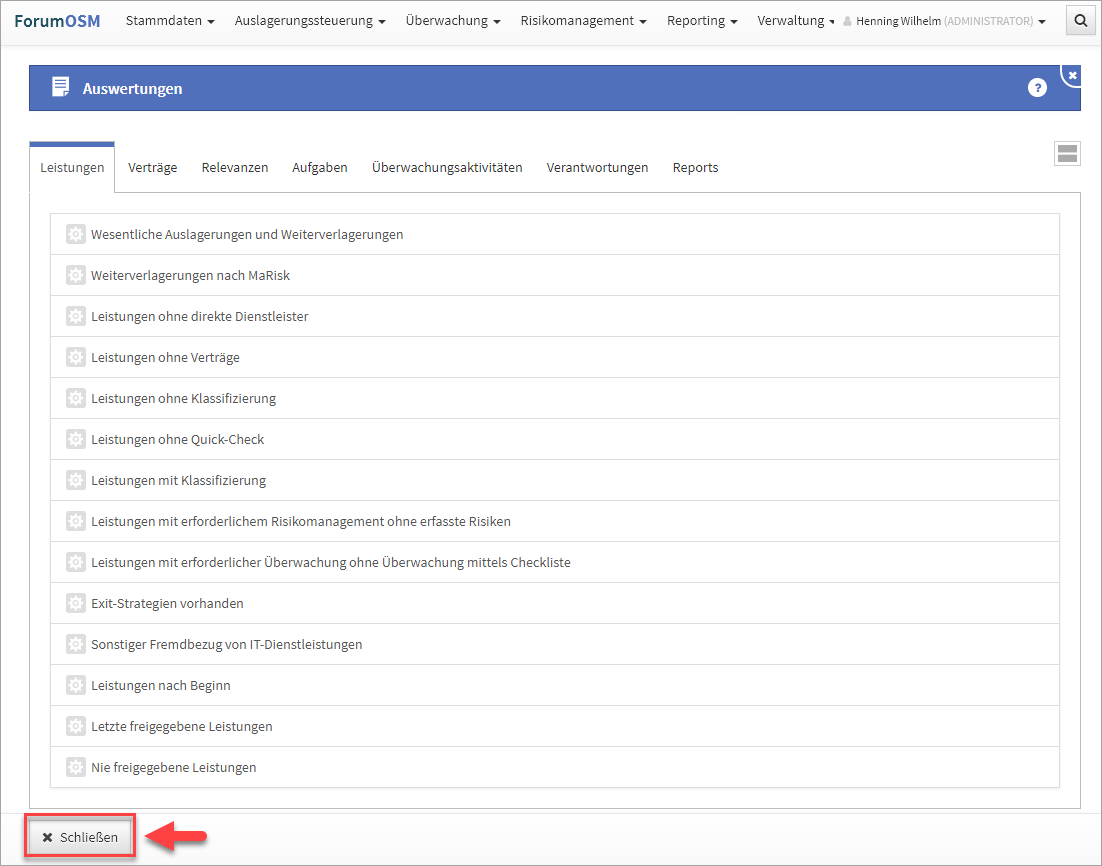
Task: Open Leistungen ohne Quick-Check report
Action: (177, 439)
